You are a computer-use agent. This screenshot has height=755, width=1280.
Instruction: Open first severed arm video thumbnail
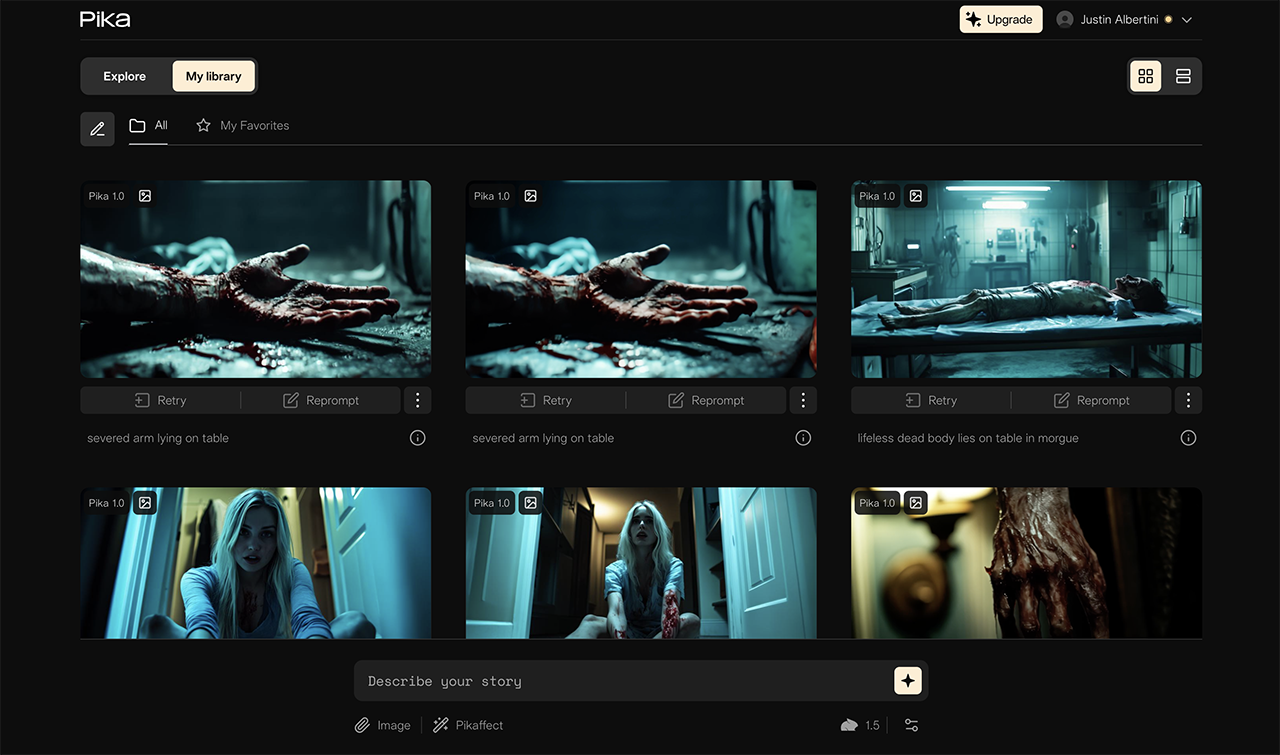tap(256, 279)
